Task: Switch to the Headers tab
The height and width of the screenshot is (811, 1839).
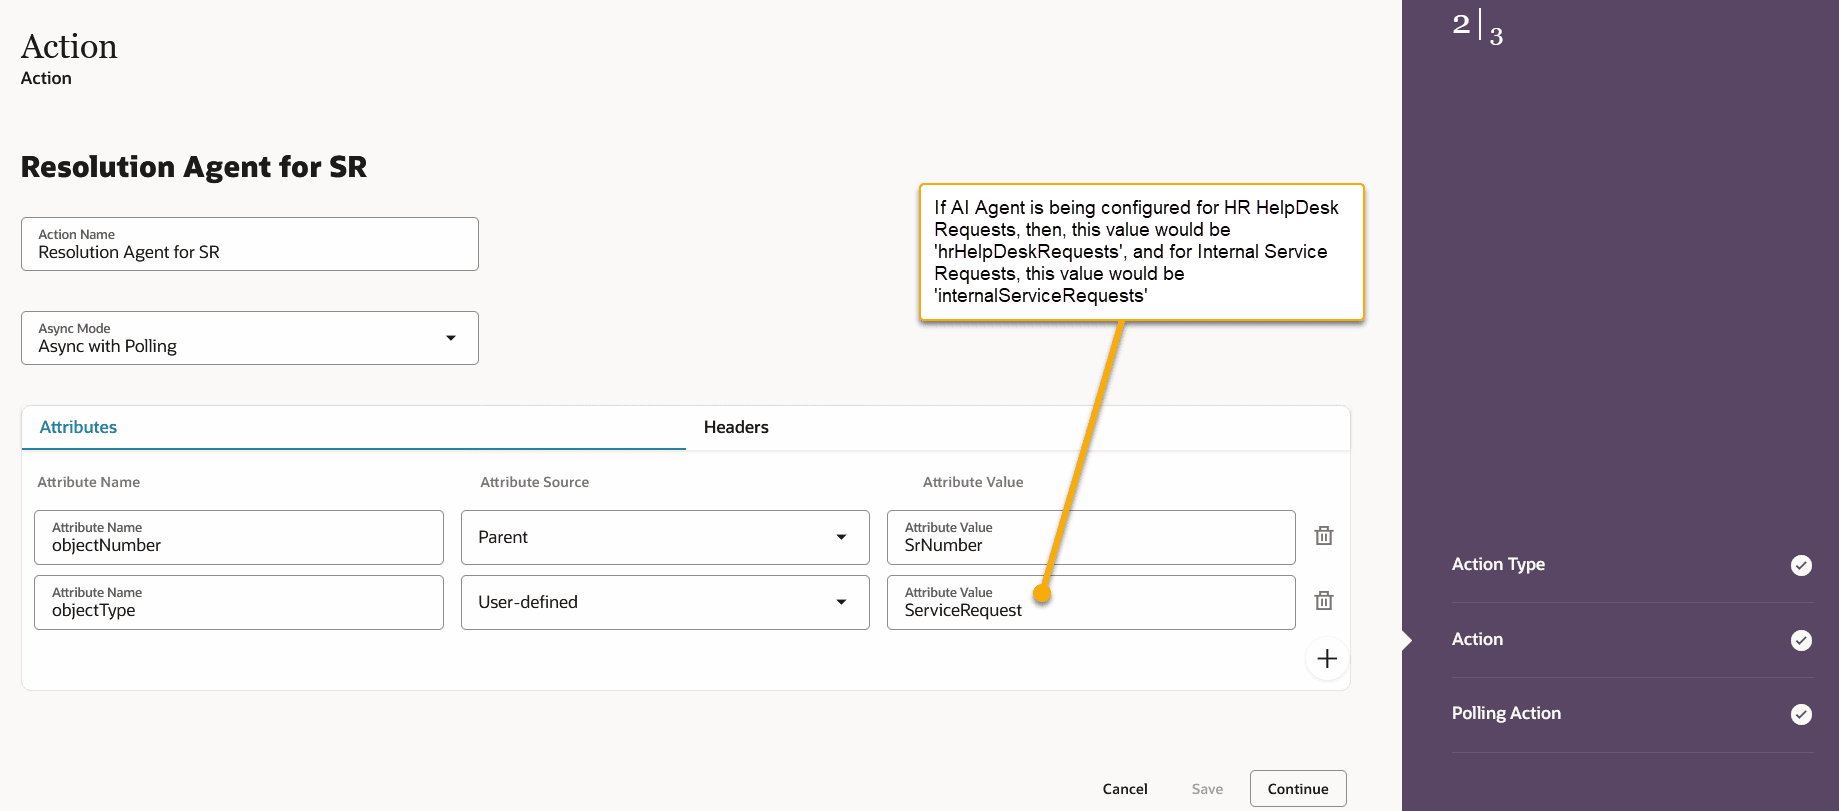Action: tap(736, 427)
